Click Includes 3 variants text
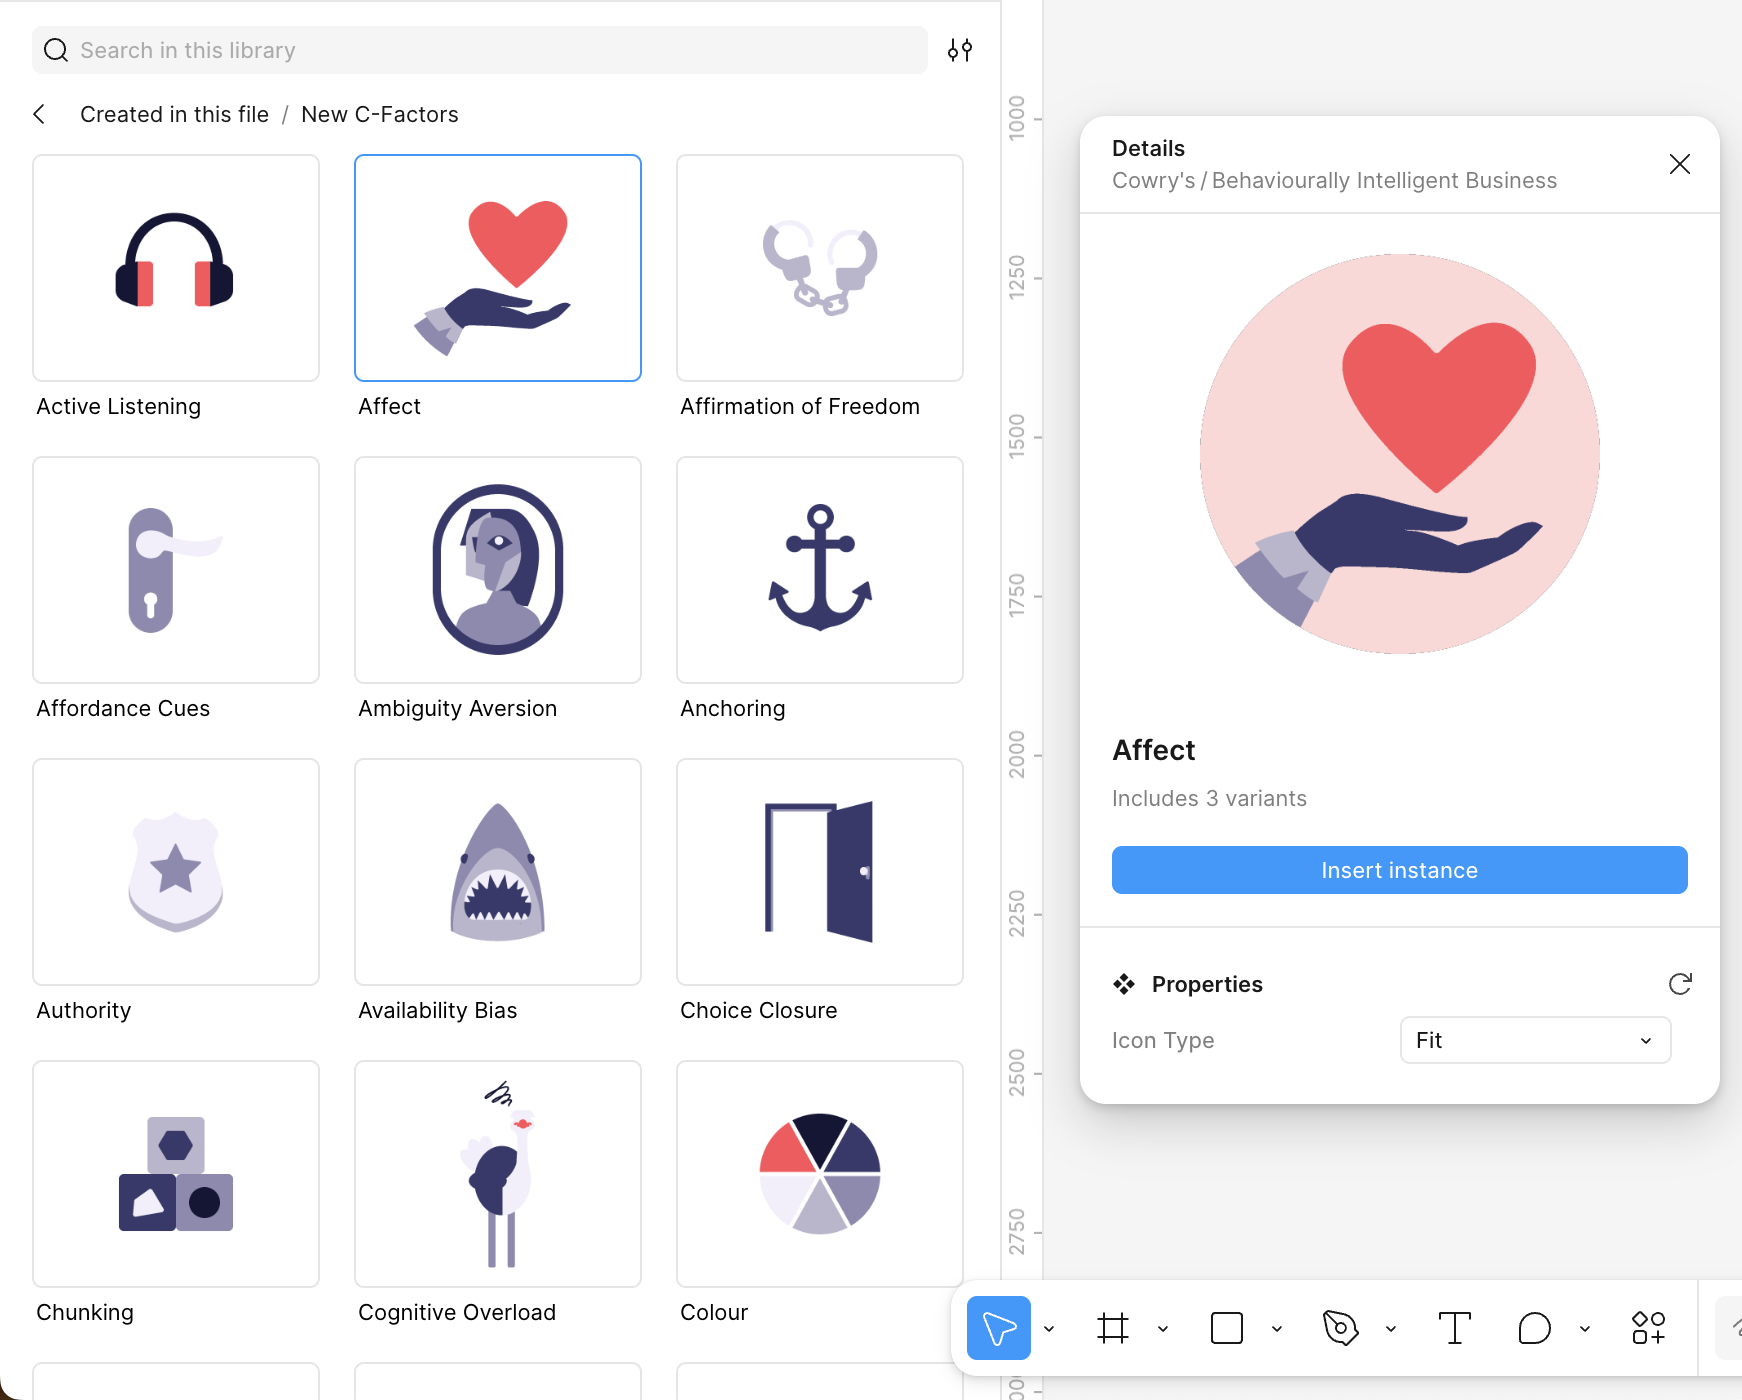This screenshot has width=1742, height=1400. coord(1209,798)
